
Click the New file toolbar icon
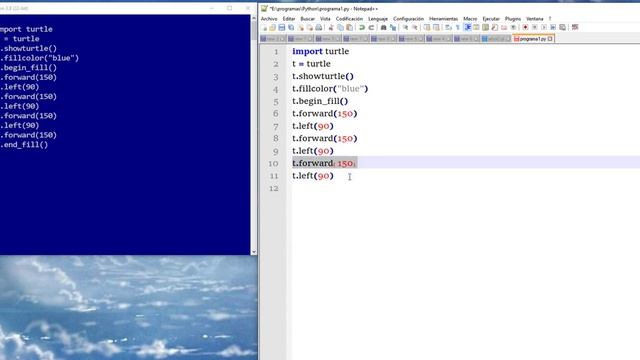tap(263, 27)
